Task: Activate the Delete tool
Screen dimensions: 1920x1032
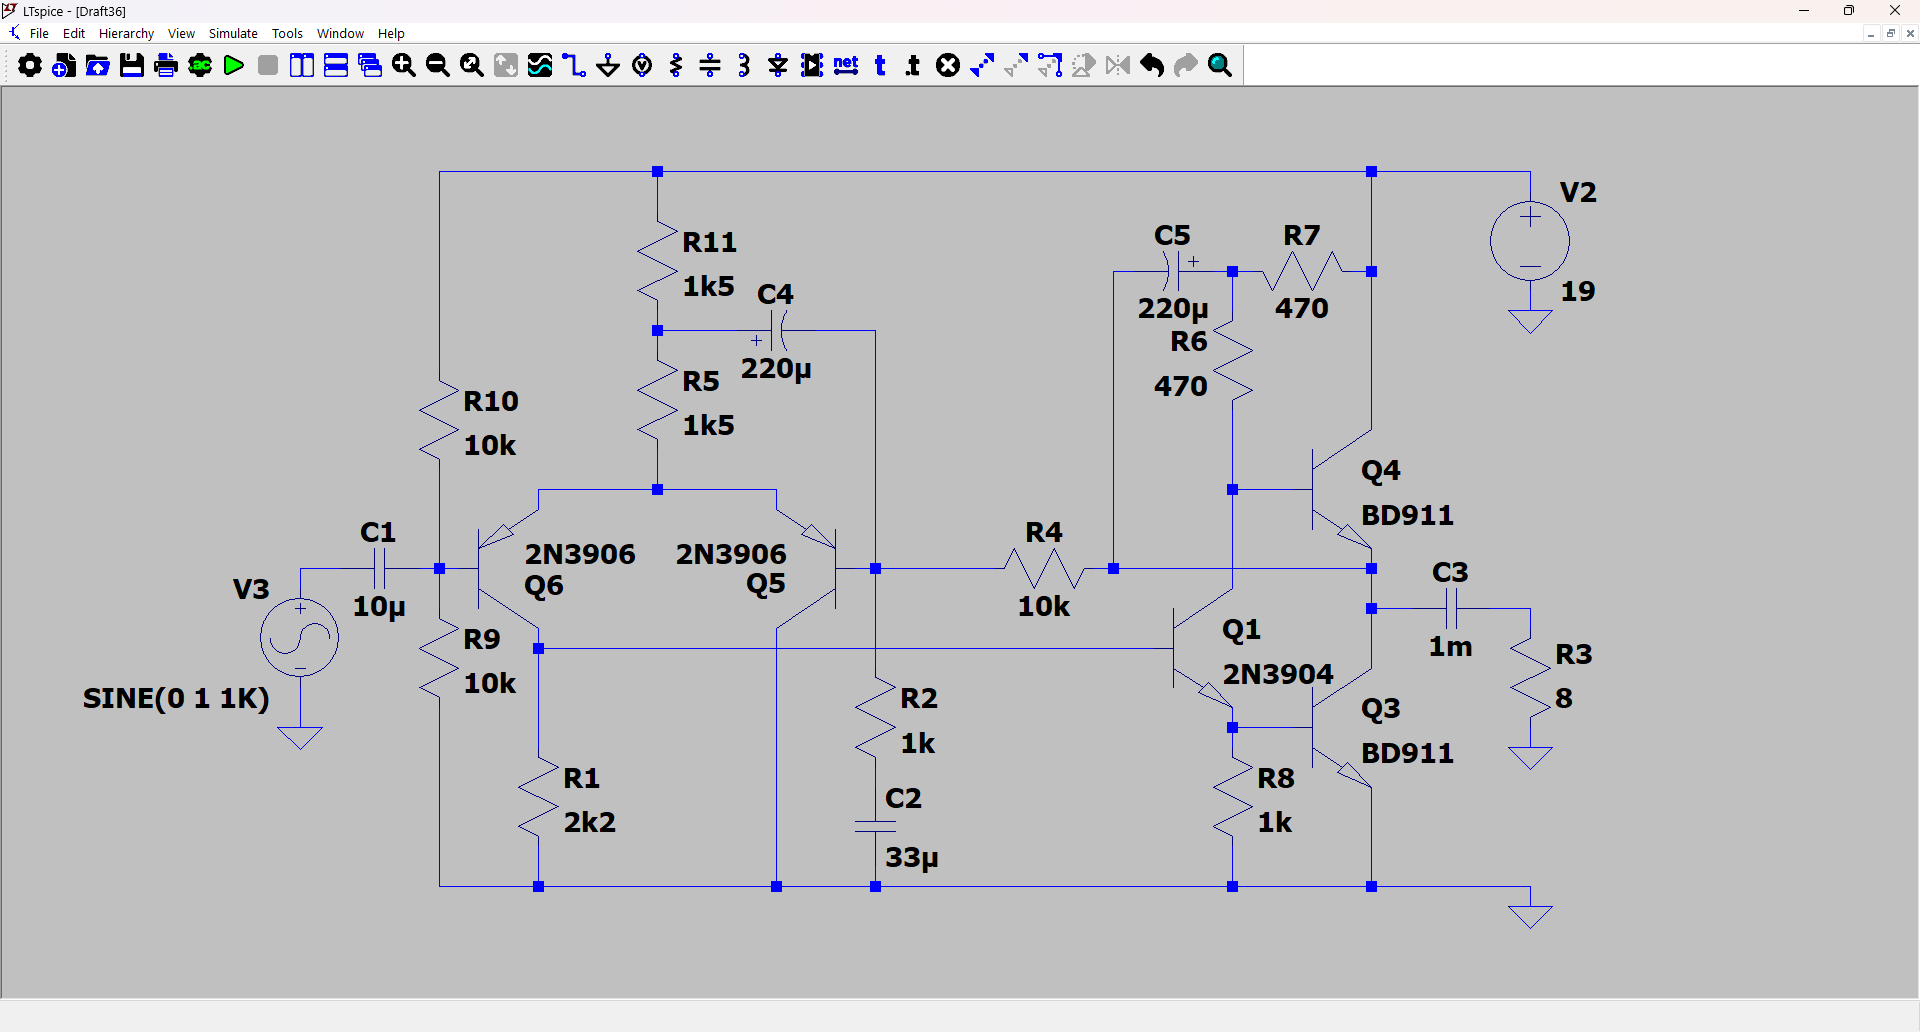Action: tap(948, 66)
